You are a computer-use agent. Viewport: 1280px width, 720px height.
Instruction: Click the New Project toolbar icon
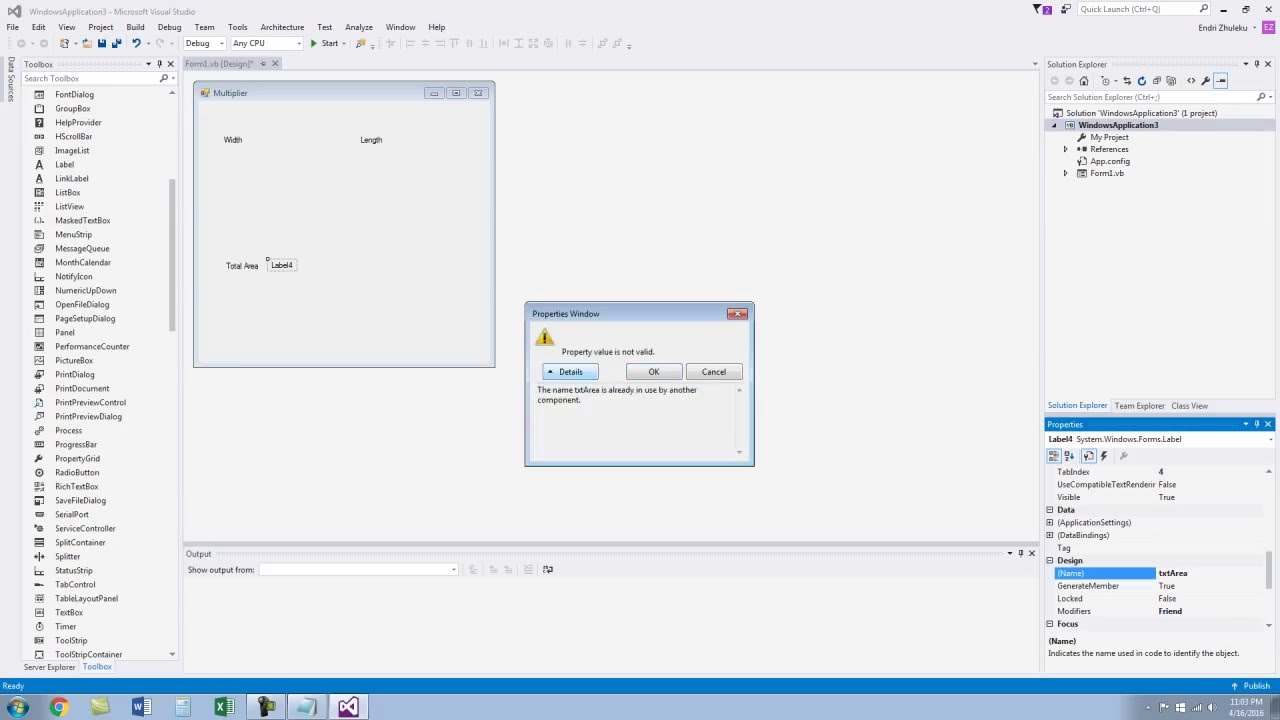coord(64,43)
